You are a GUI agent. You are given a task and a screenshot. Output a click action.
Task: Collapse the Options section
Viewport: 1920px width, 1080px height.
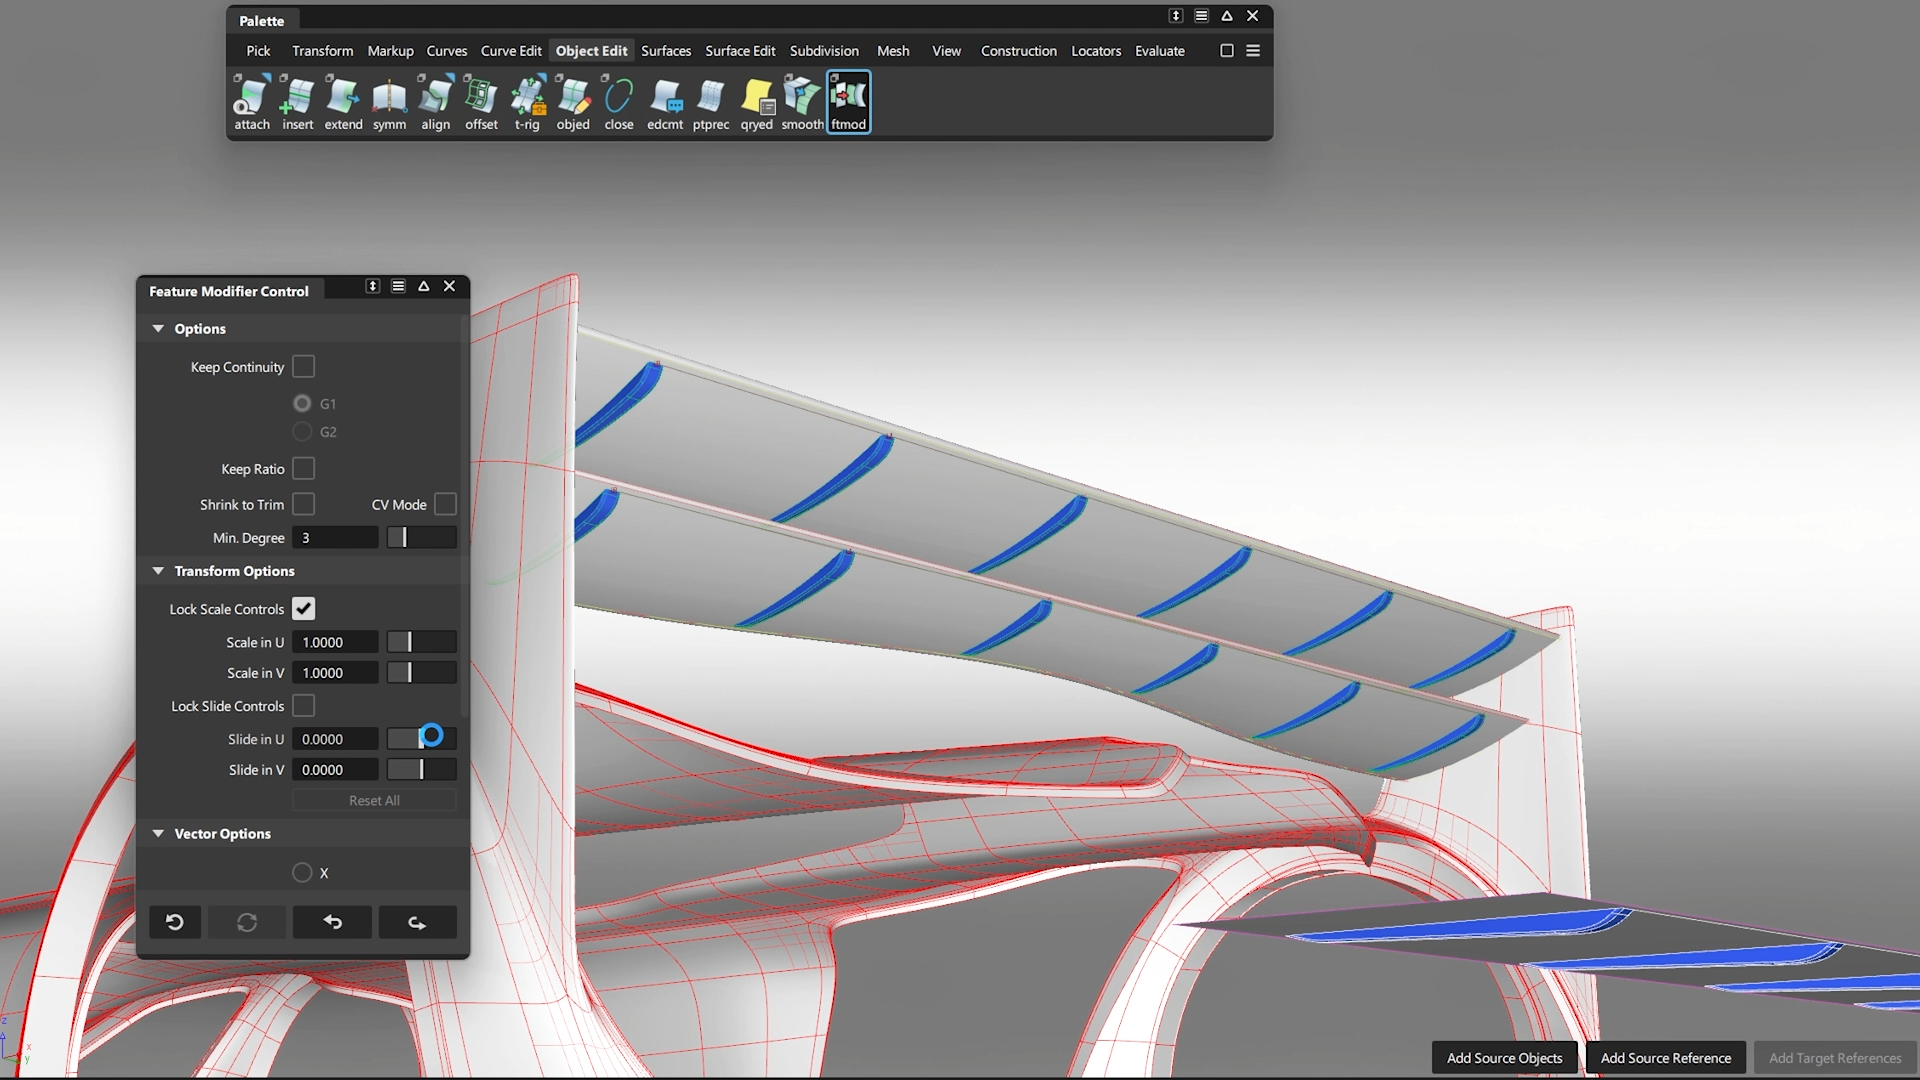click(158, 329)
